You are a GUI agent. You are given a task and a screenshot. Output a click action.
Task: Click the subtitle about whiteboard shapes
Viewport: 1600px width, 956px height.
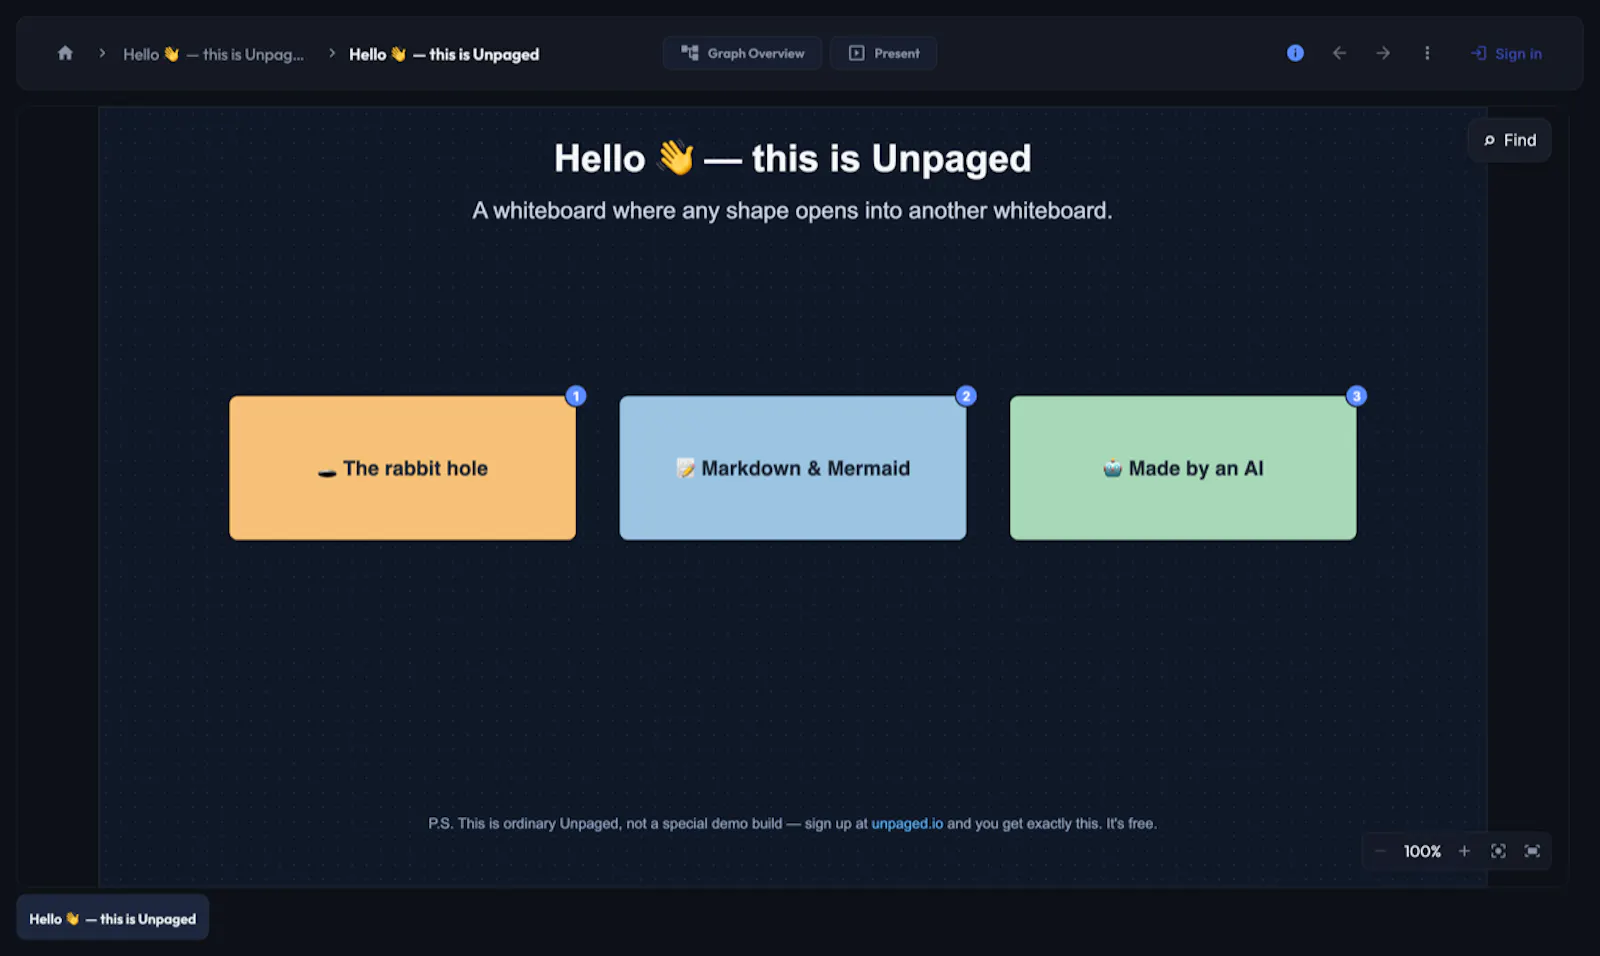click(792, 211)
